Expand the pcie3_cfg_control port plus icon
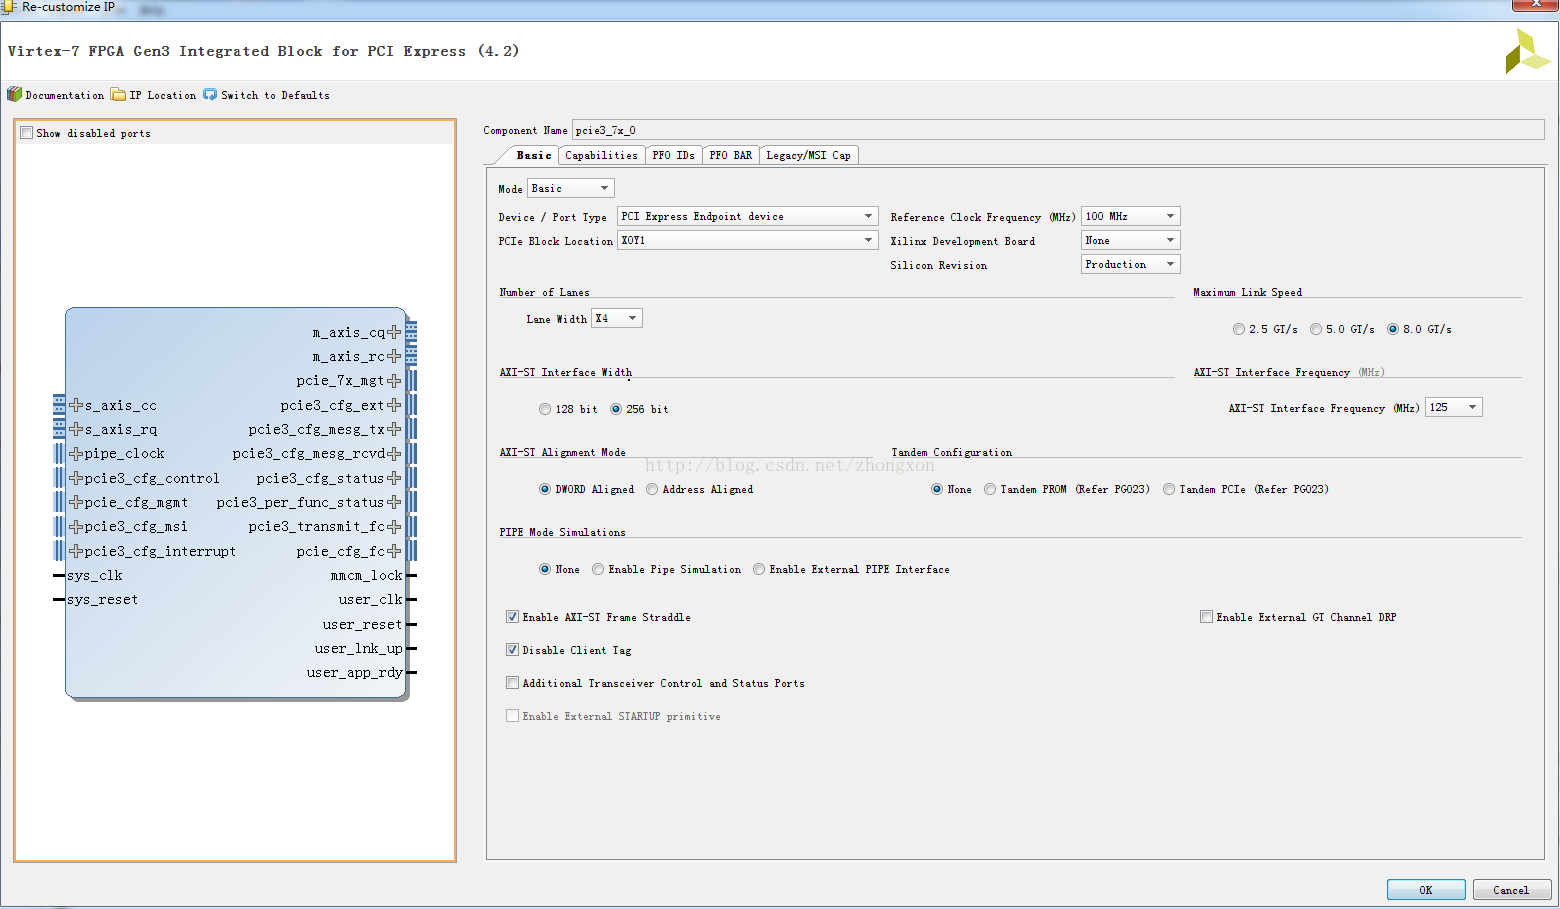Image resolution: width=1560 pixels, height=909 pixels. [76, 478]
